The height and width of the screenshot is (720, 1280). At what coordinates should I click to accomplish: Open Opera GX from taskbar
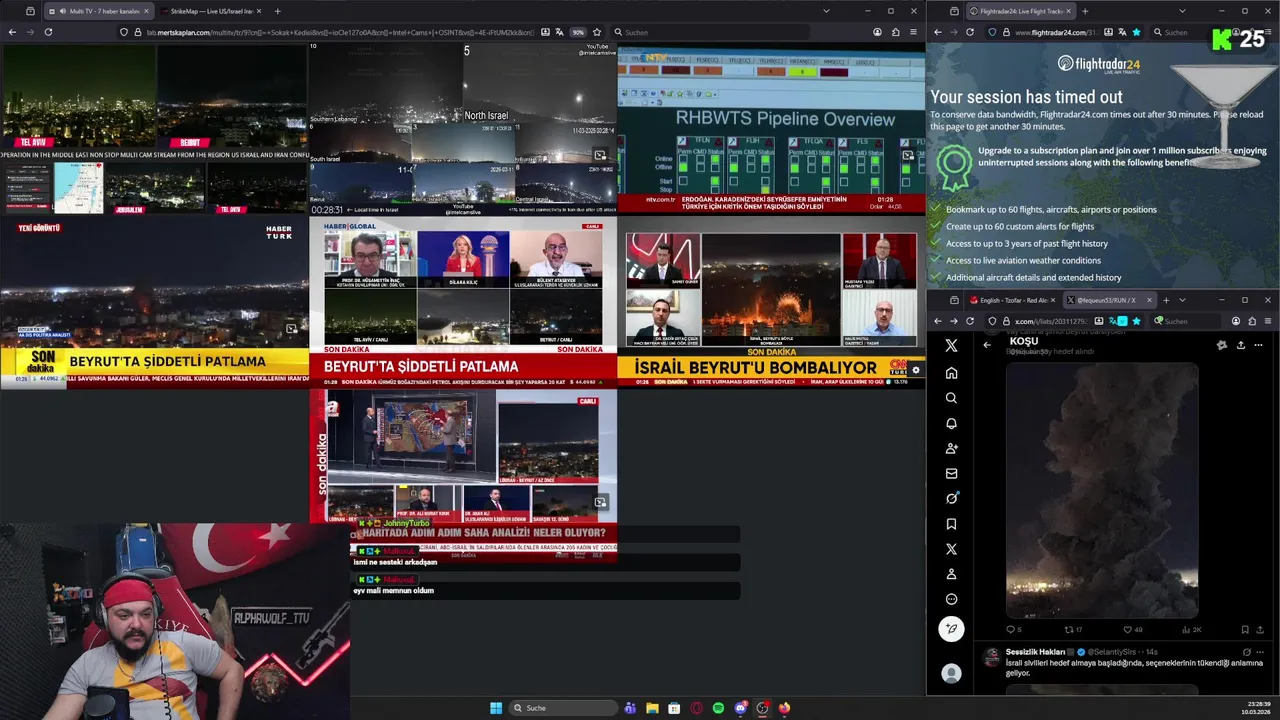pos(696,708)
